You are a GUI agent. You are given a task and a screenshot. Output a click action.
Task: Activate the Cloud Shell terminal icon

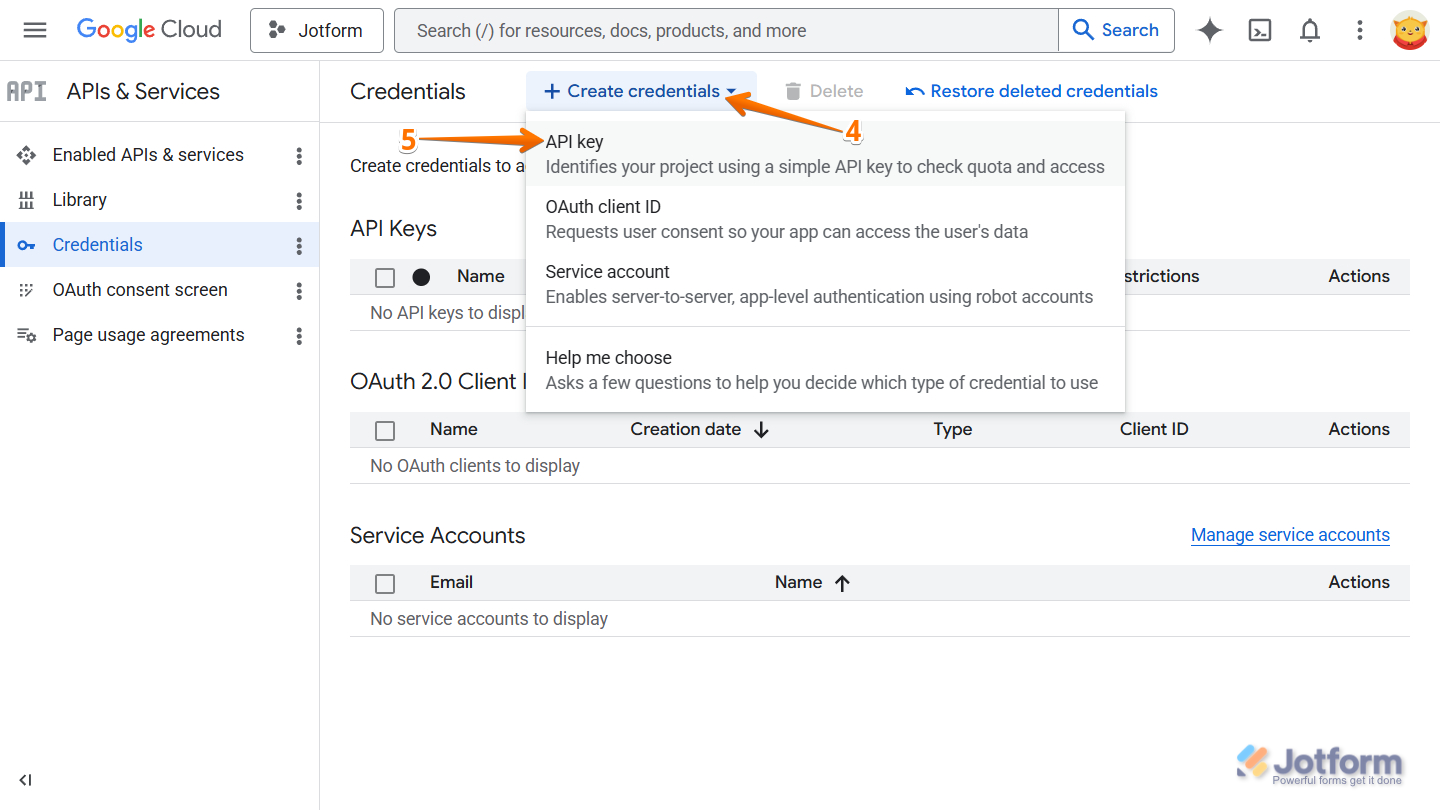click(x=1259, y=30)
